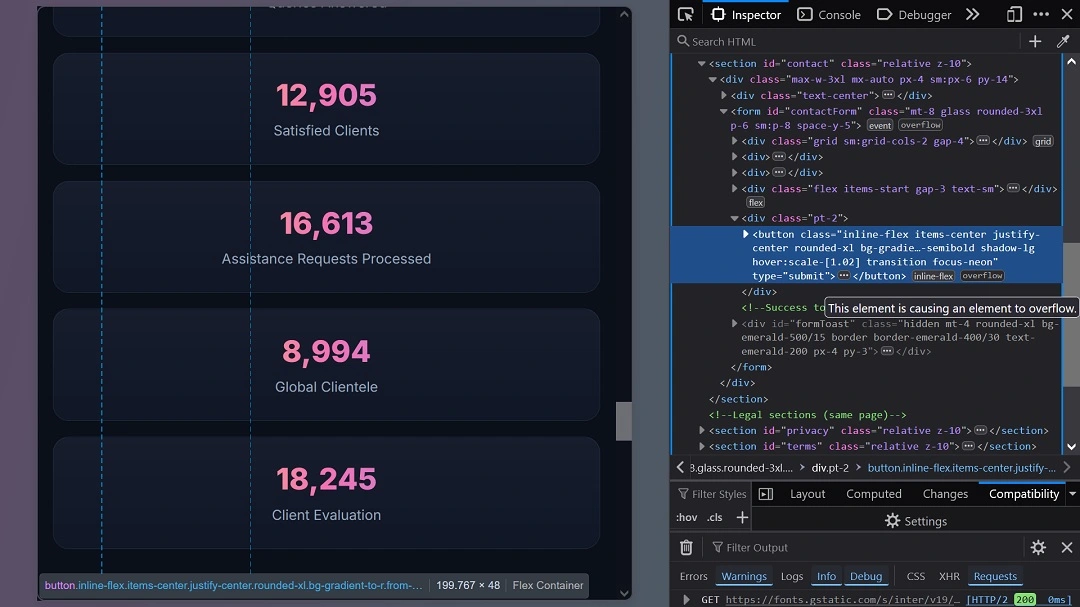Click the event badge on form
The image size is (1080, 607).
[880, 125]
